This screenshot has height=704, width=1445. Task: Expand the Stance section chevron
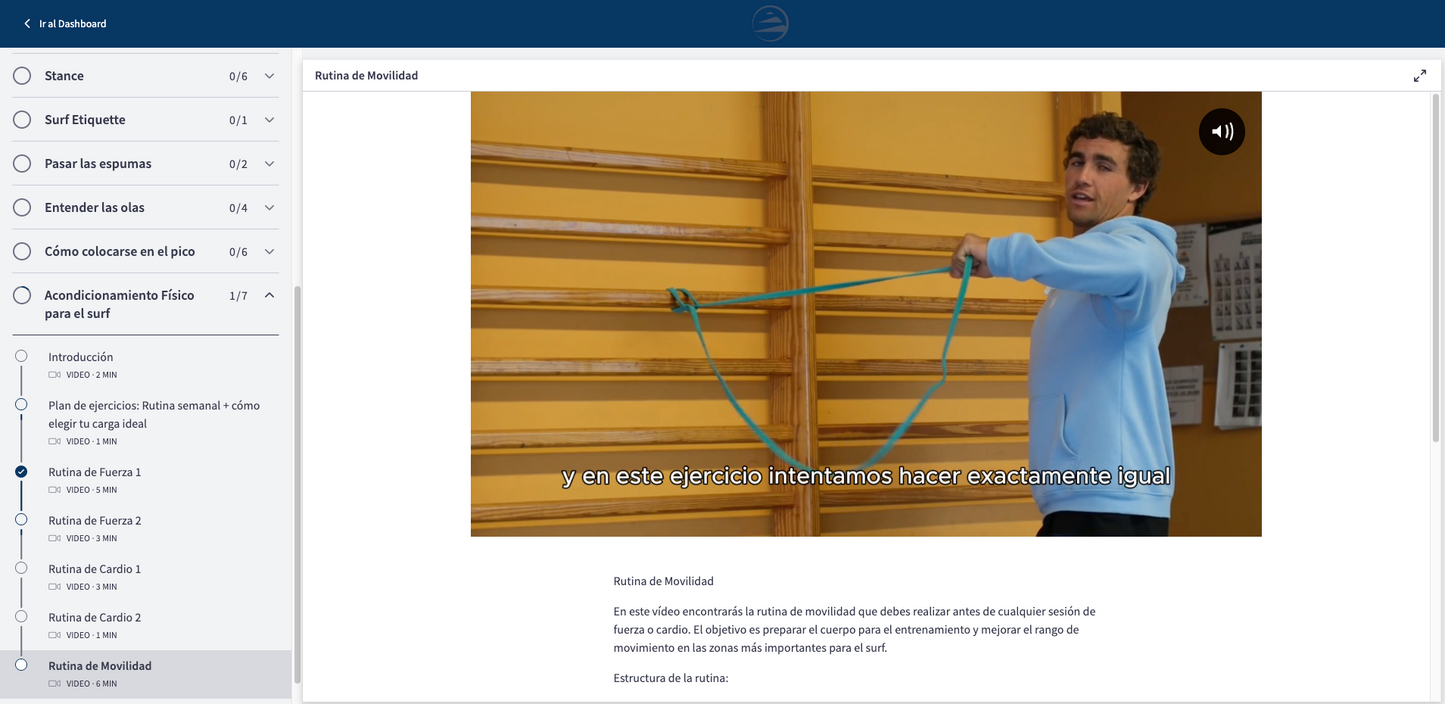pos(269,76)
